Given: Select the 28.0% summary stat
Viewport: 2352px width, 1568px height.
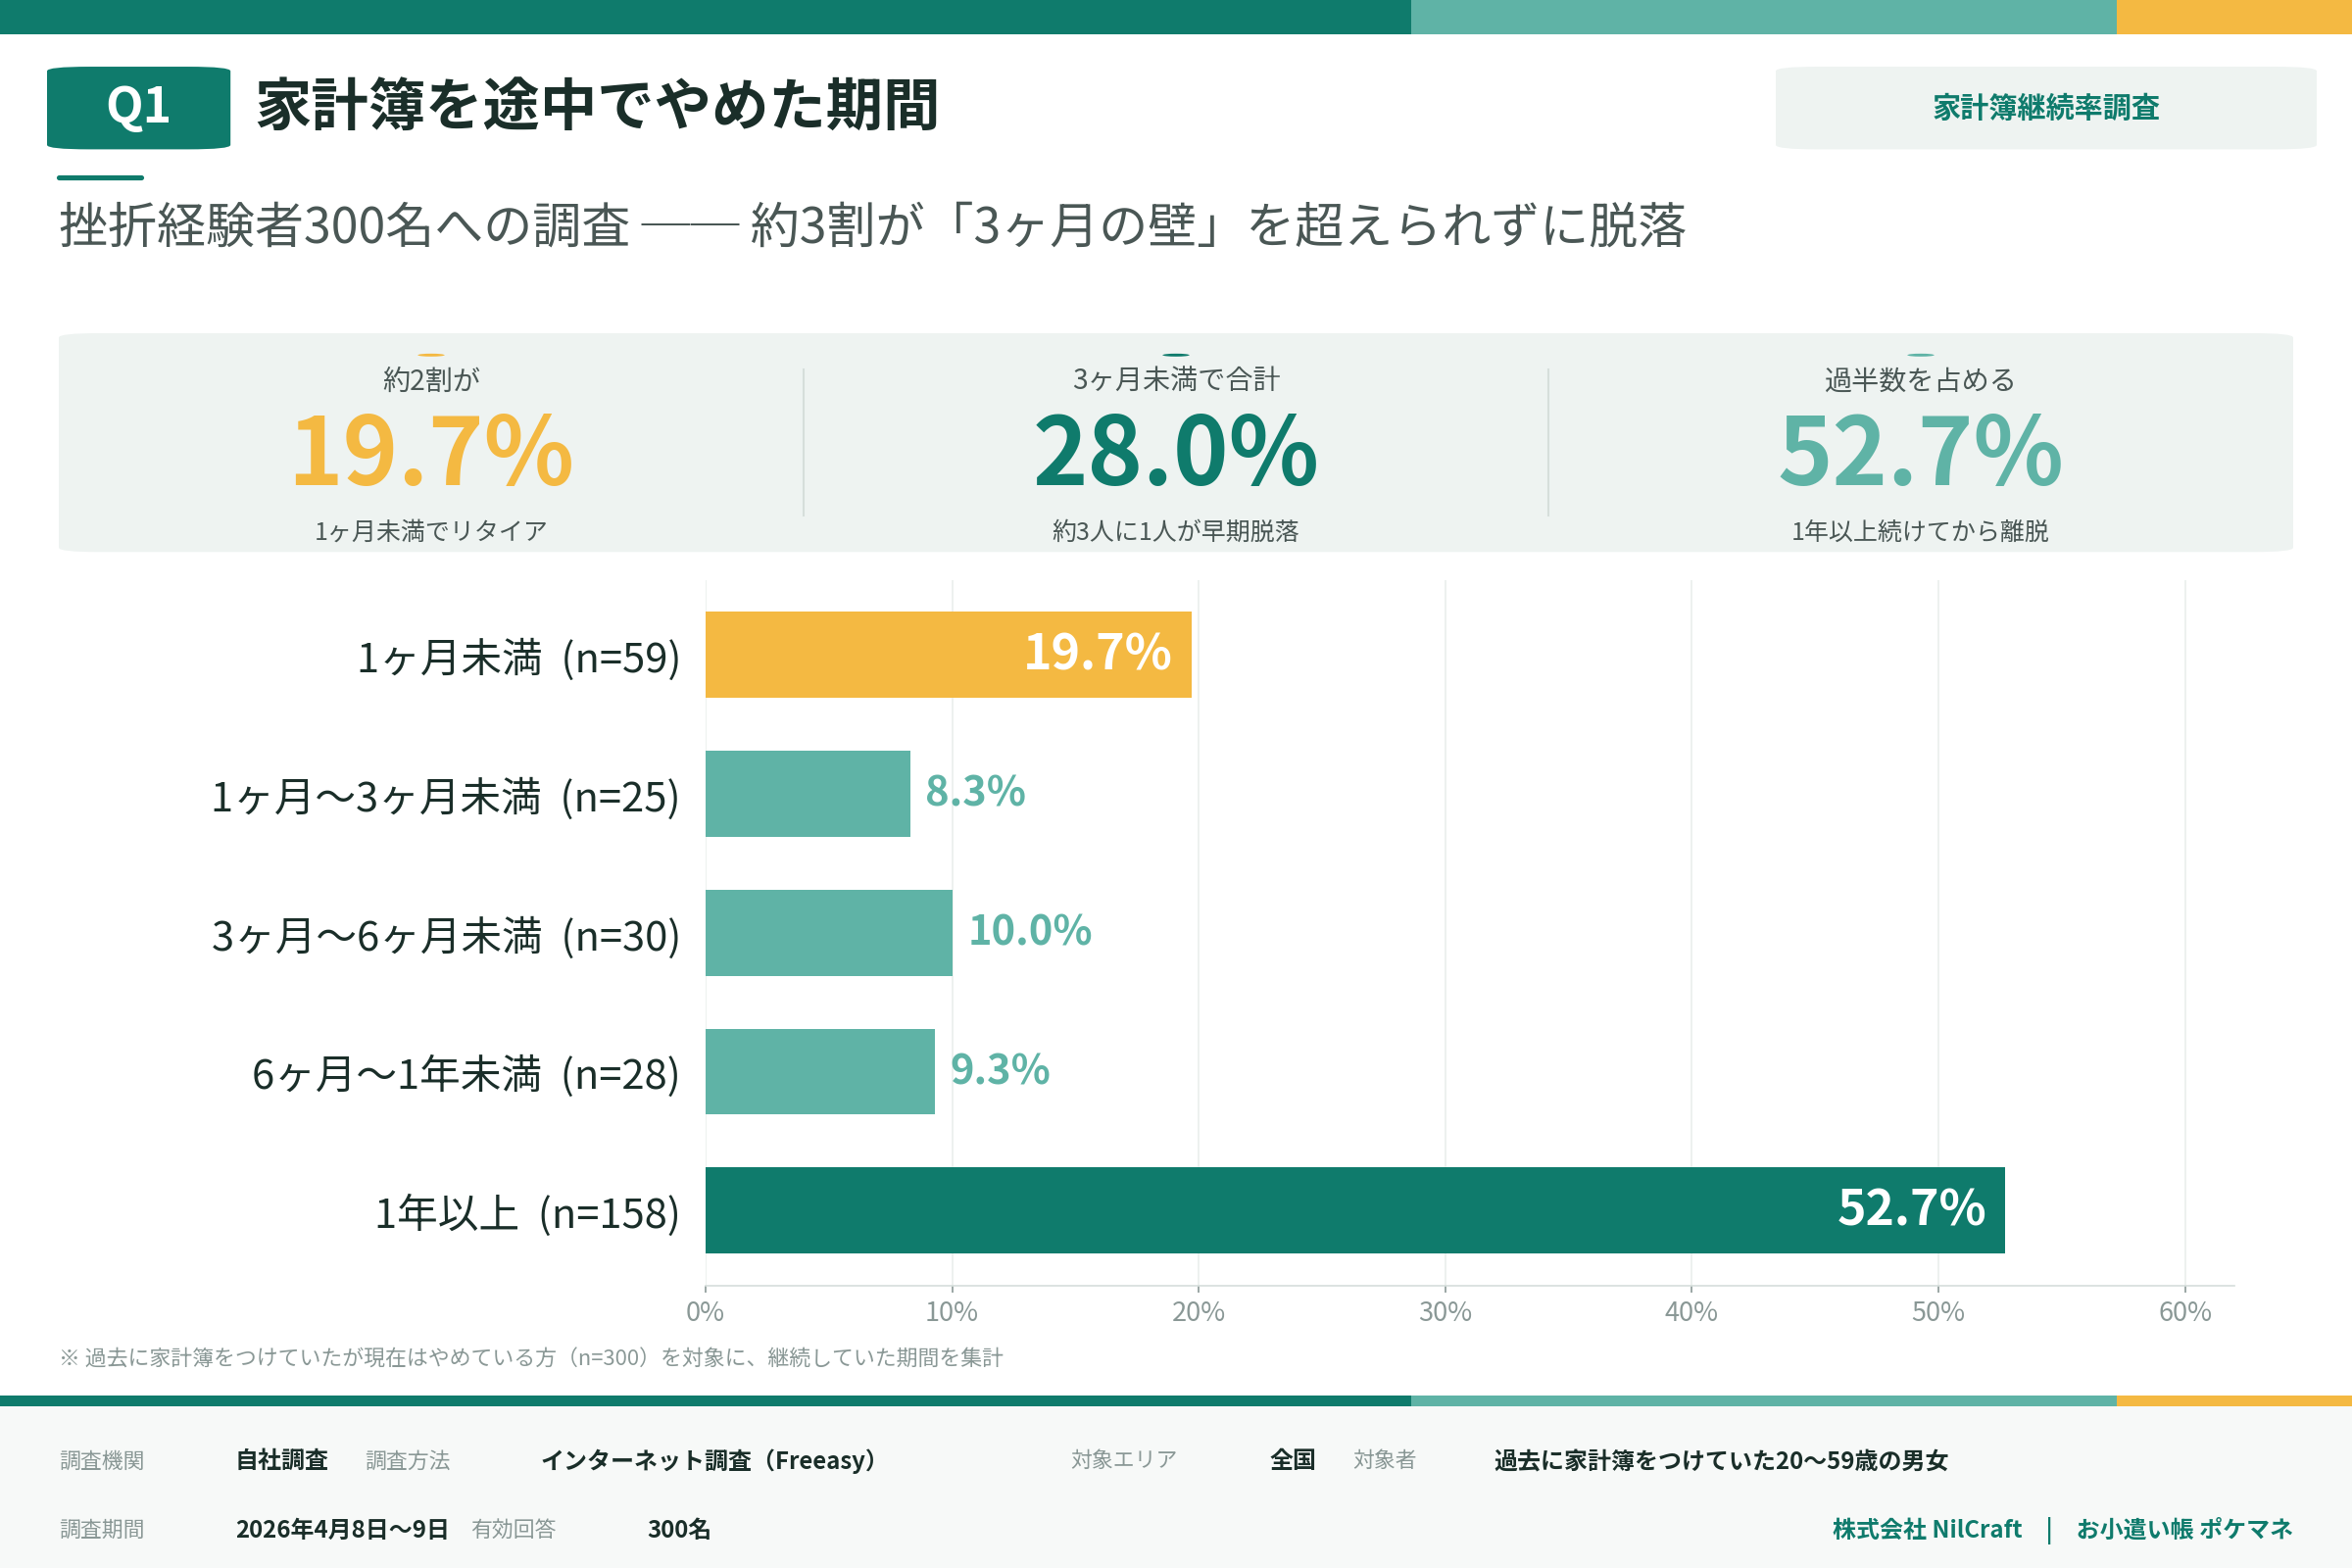Looking at the screenshot, I should click(x=1175, y=451).
